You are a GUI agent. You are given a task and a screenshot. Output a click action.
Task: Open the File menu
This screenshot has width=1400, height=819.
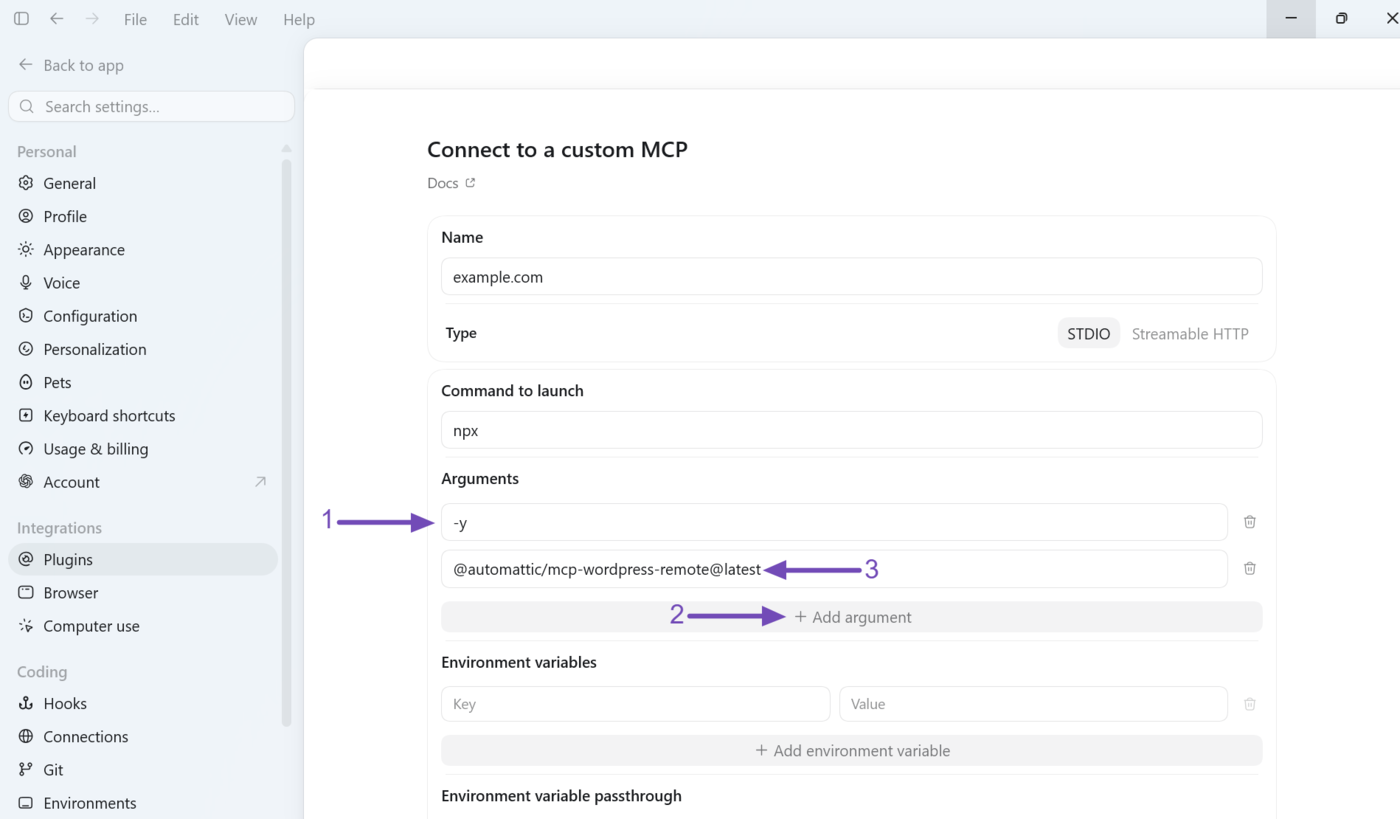click(135, 19)
